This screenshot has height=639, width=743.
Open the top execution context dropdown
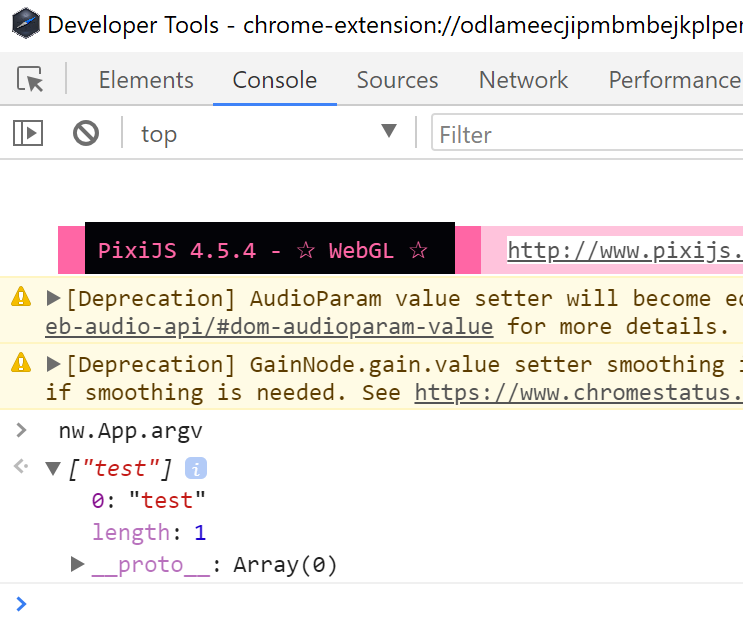(x=268, y=134)
